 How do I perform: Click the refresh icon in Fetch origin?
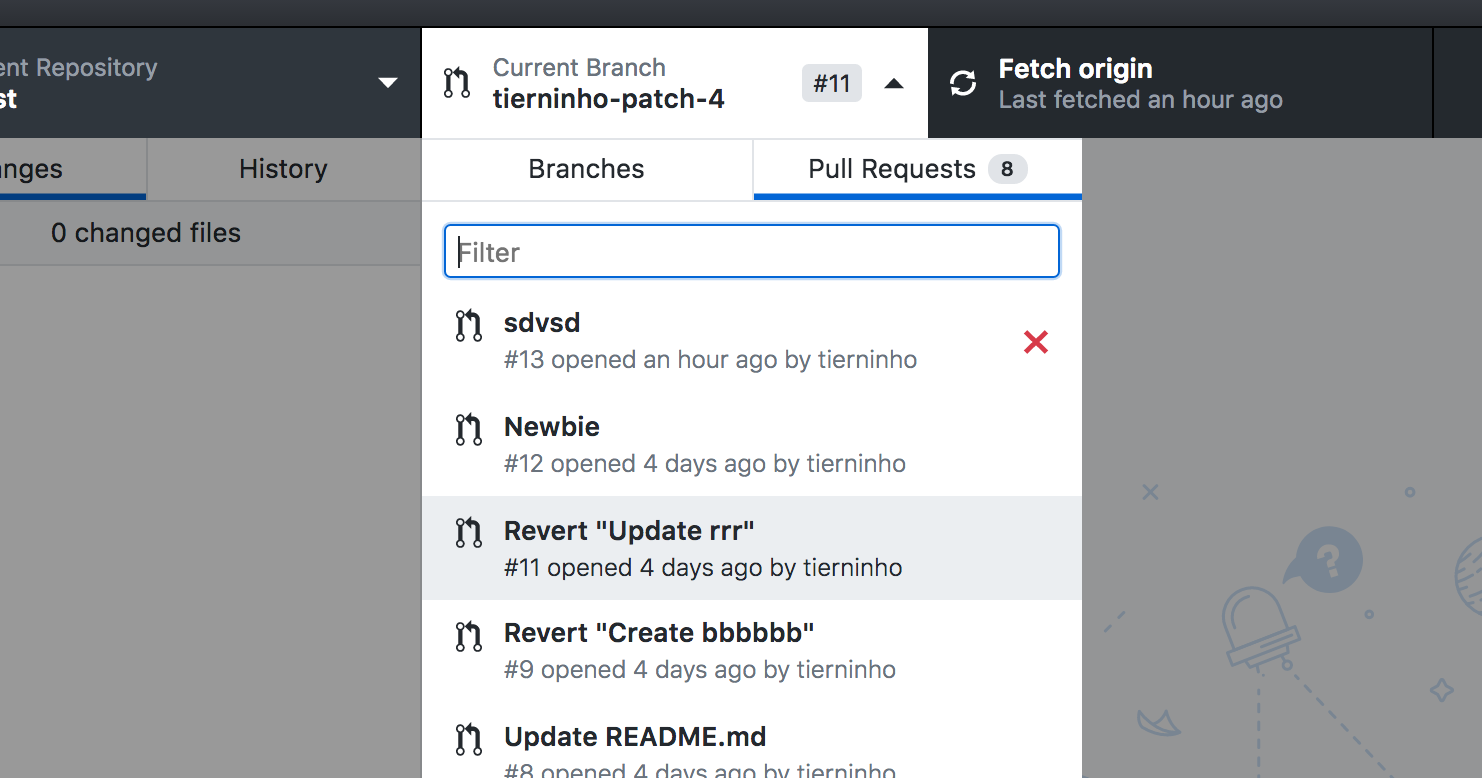coord(962,83)
